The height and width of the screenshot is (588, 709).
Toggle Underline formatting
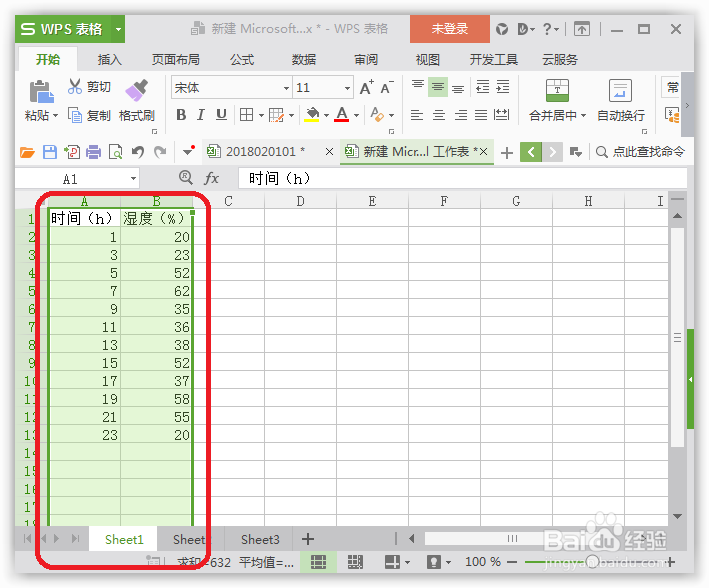tap(221, 115)
